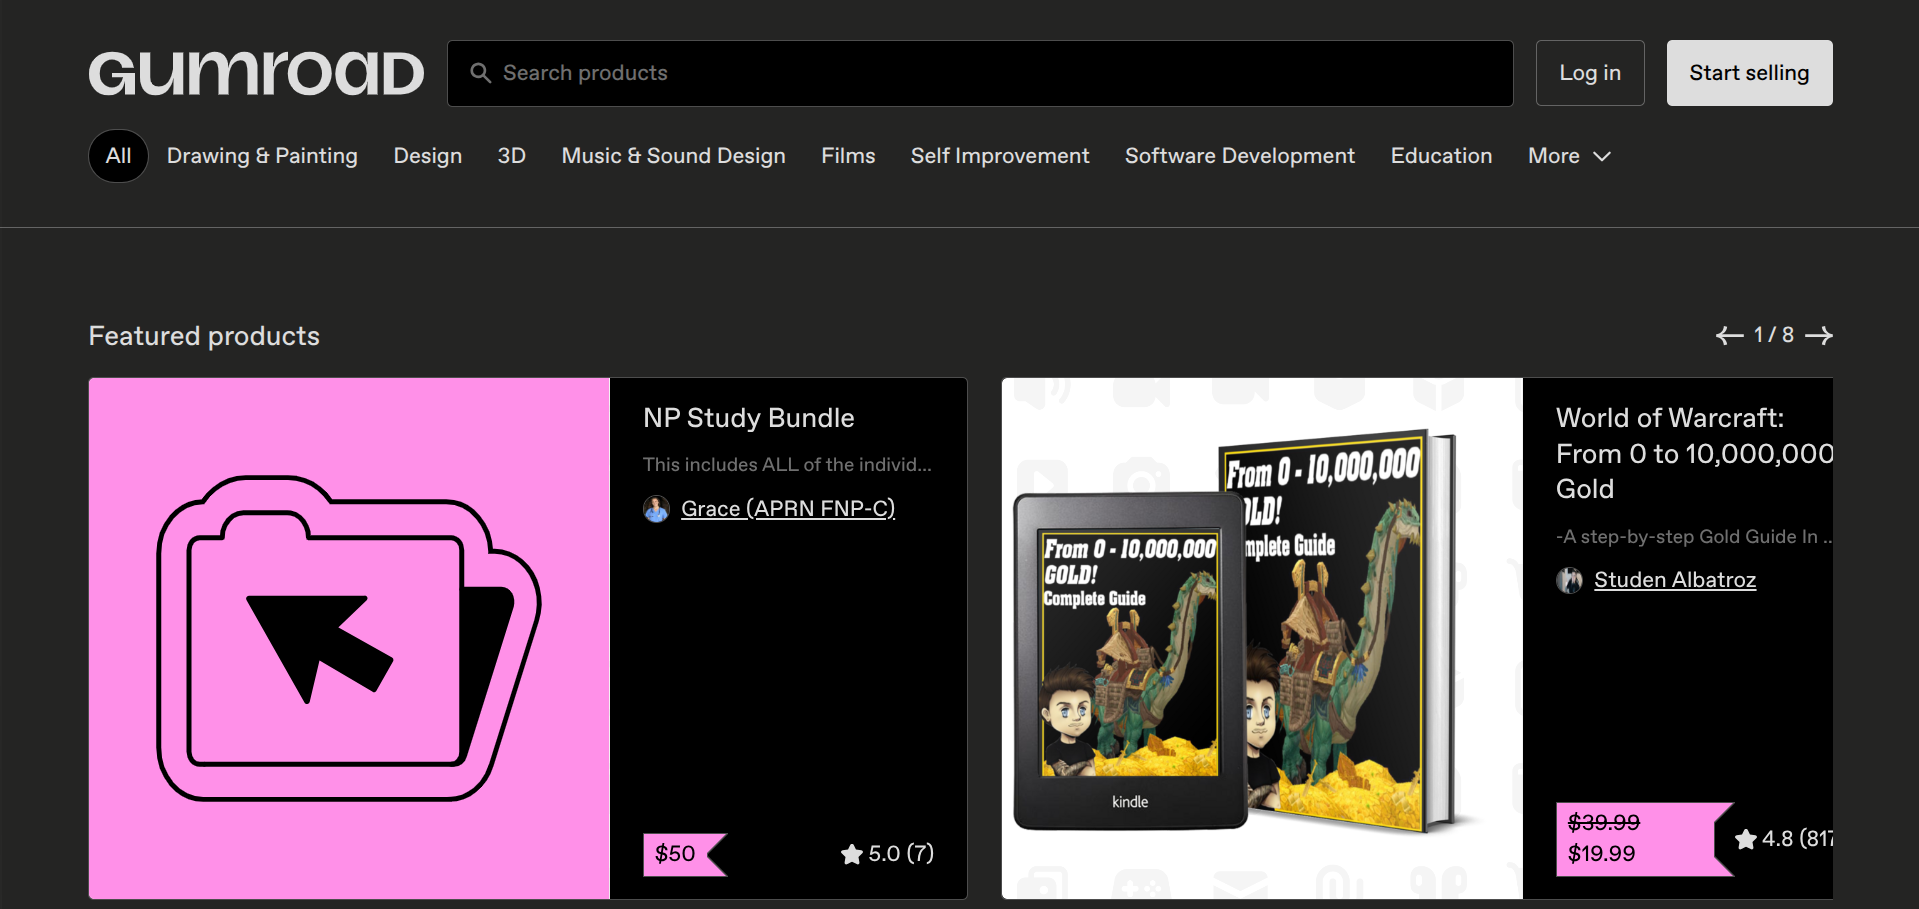The height and width of the screenshot is (909, 1919).
Task: Open Grace (APRN FNP-C) seller link
Action: pyautogui.click(x=788, y=509)
